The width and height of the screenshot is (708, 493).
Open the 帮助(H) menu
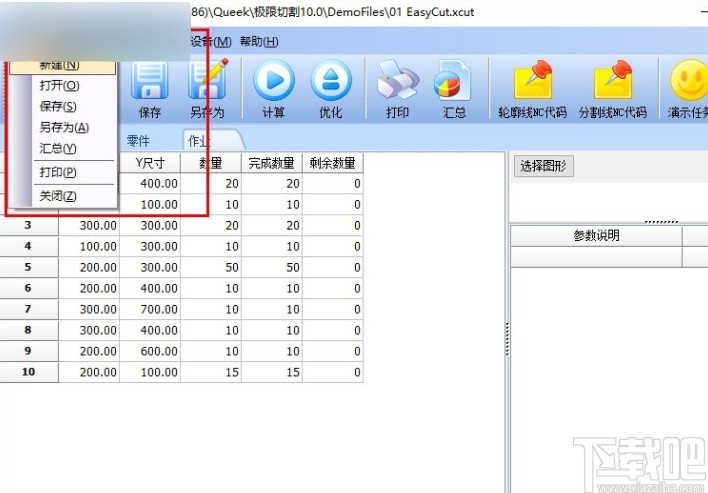(x=259, y=42)
